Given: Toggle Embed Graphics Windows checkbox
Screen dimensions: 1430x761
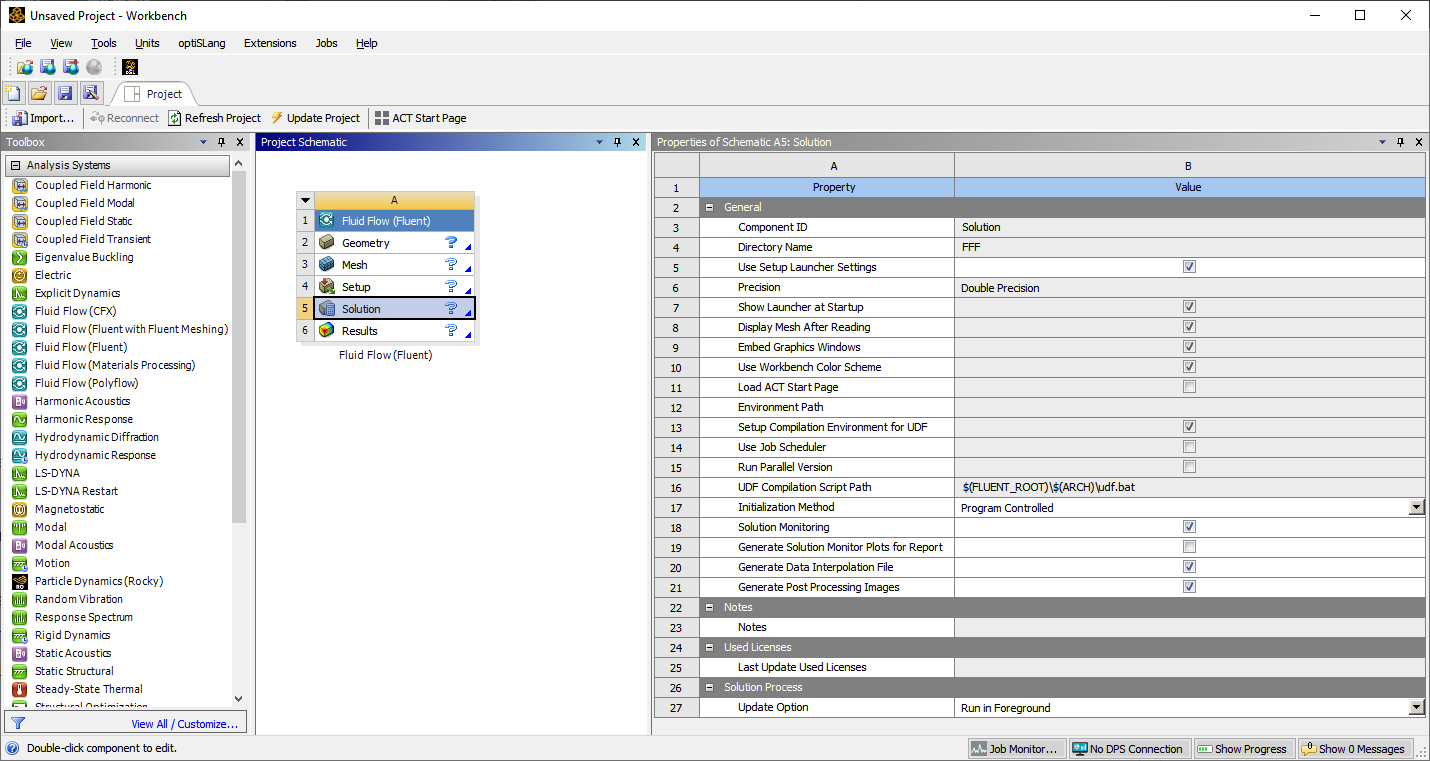Looking at the screenshot, I should 1189,347.
